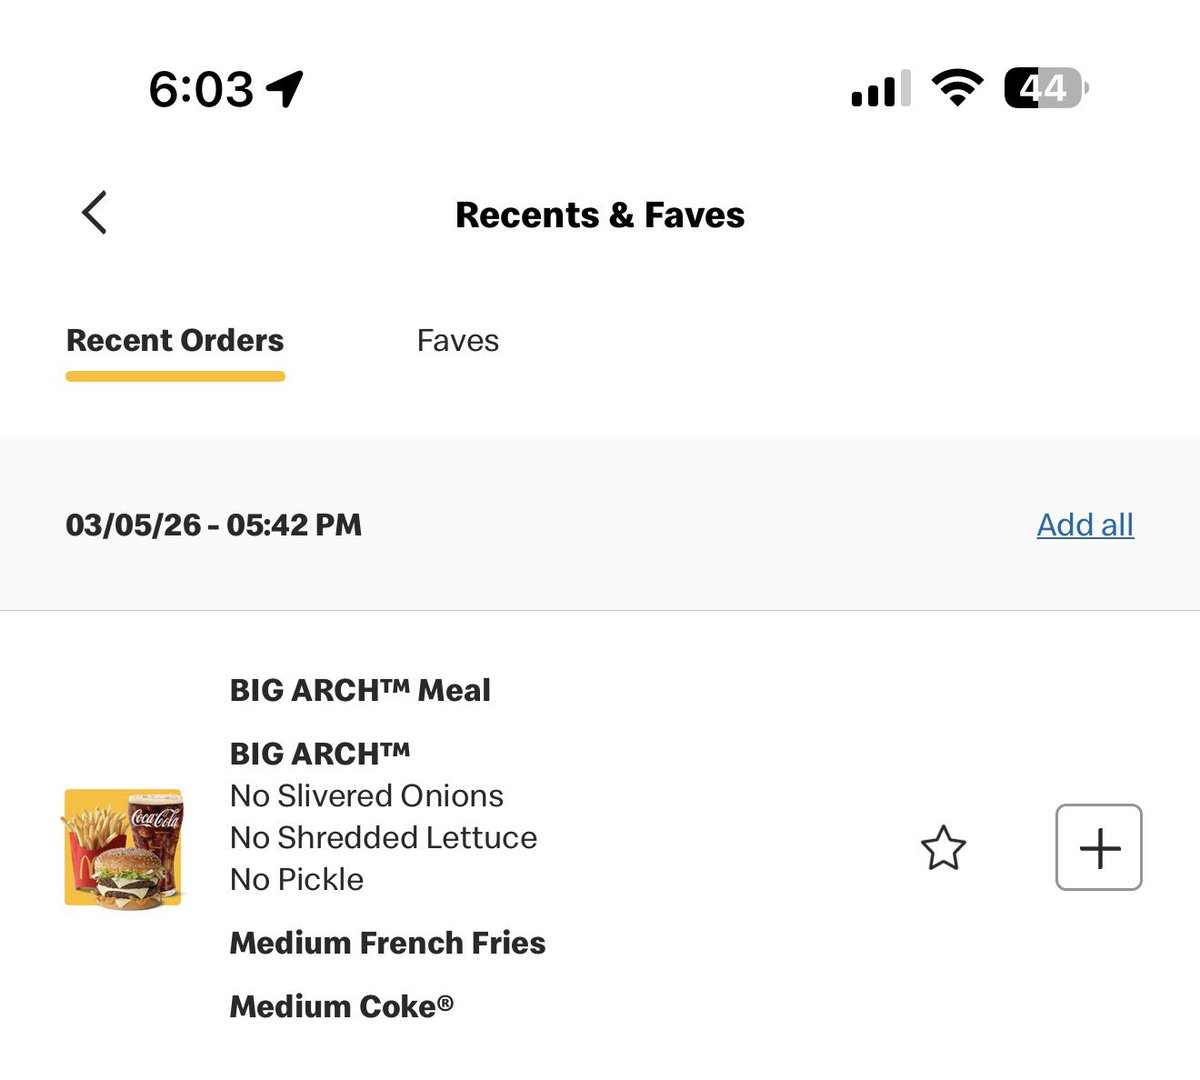Tap the No Pickle customization text
This screenshot has height=1080, width=1200.
(296, 880)
